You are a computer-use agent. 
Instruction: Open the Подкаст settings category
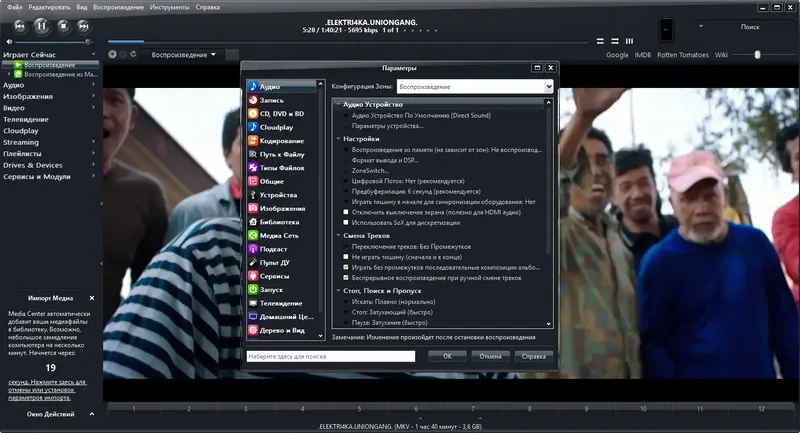pos(274,249)
